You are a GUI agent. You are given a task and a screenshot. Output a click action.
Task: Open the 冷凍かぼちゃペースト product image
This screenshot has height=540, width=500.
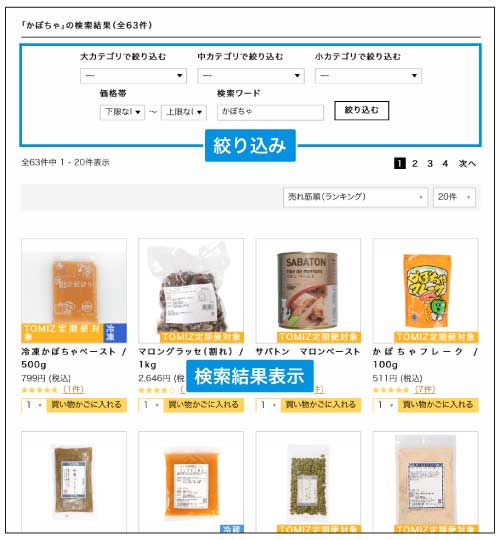coord(74,291)
